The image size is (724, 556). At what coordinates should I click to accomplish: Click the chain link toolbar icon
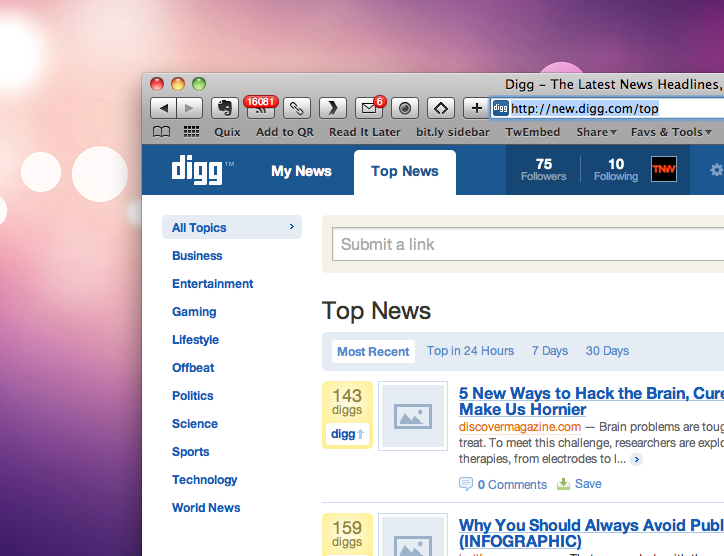pyautogui.click(x=297, y=109)
